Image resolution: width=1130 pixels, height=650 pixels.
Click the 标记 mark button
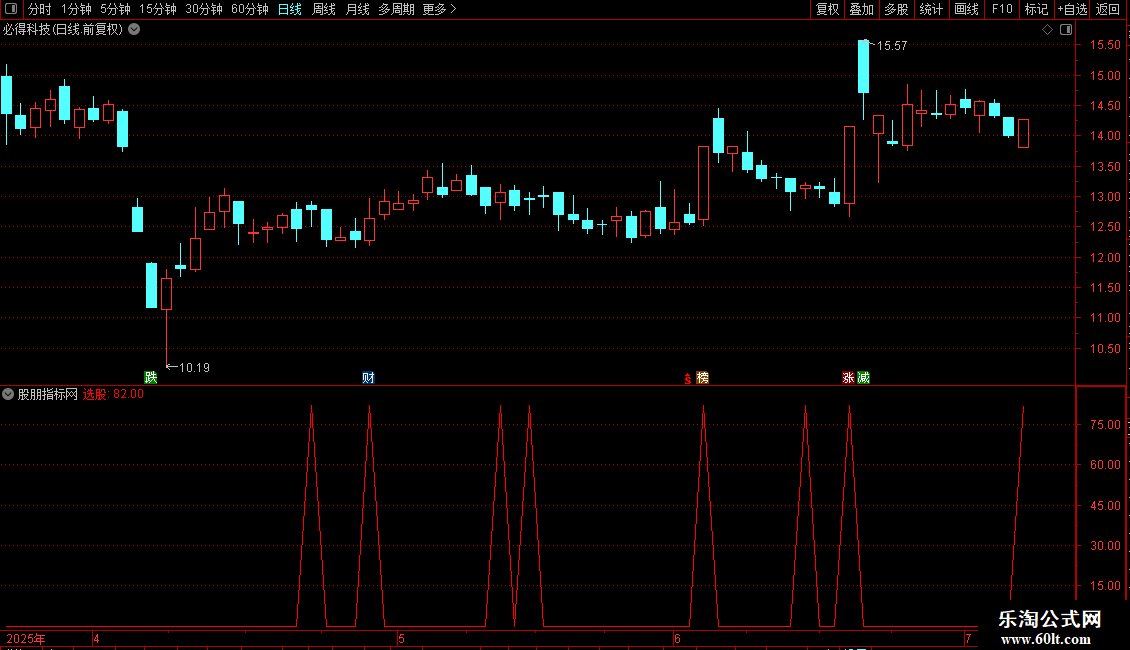(1036, 9)
